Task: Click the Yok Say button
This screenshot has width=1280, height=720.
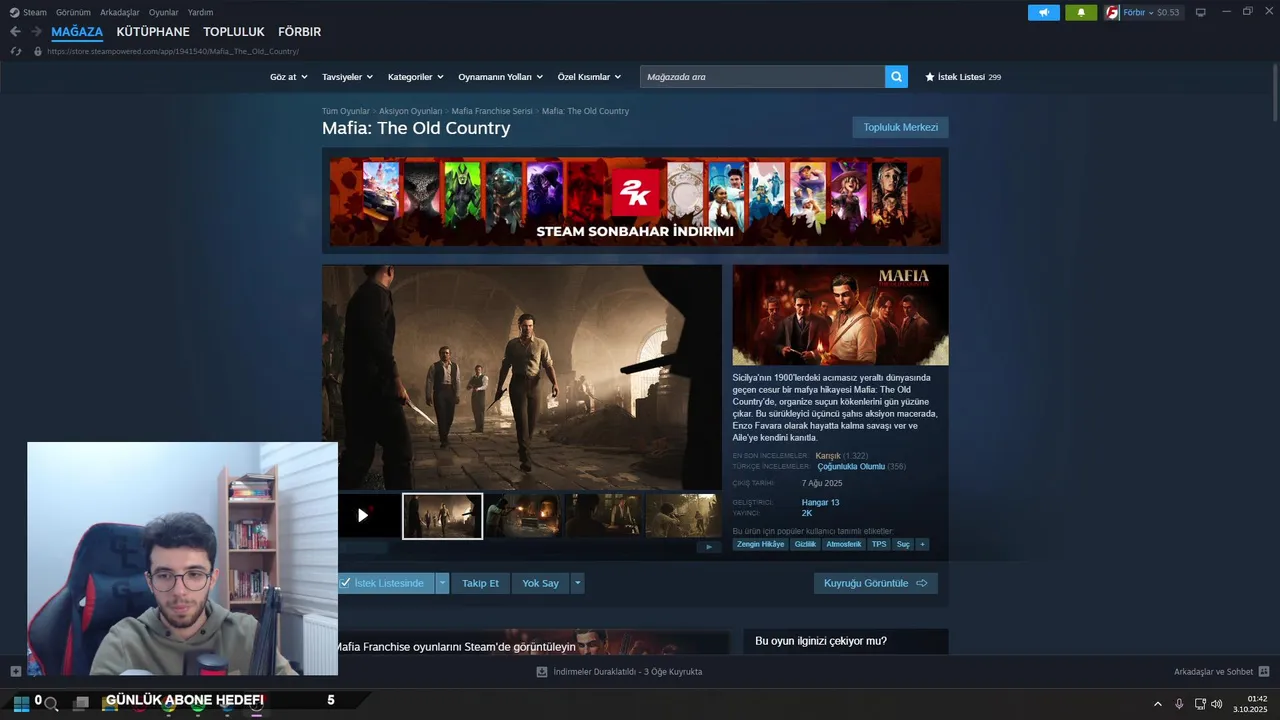Action: coord(540,583)
